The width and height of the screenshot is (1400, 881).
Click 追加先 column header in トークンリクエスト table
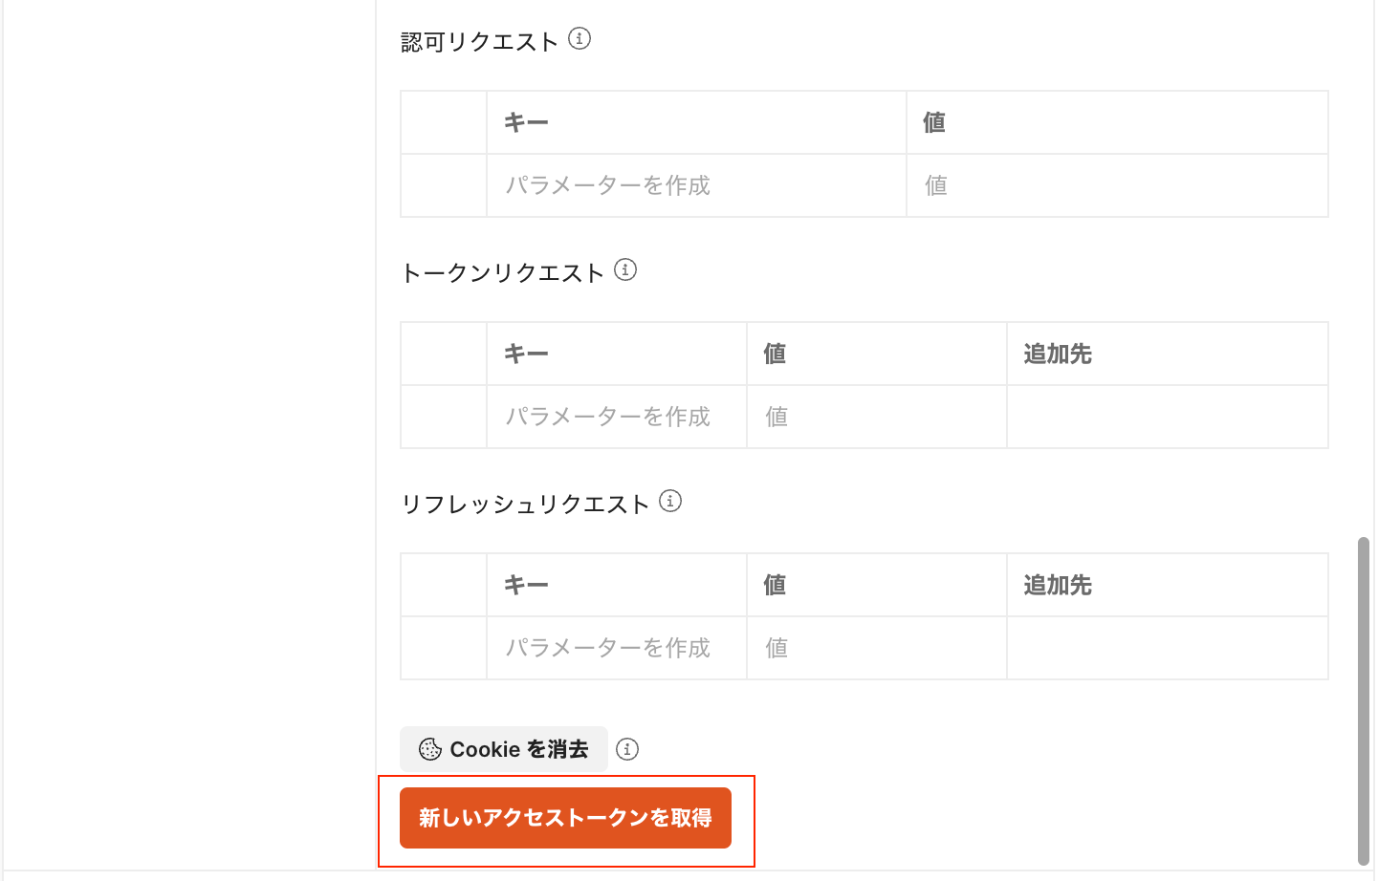coord(1057,354)
